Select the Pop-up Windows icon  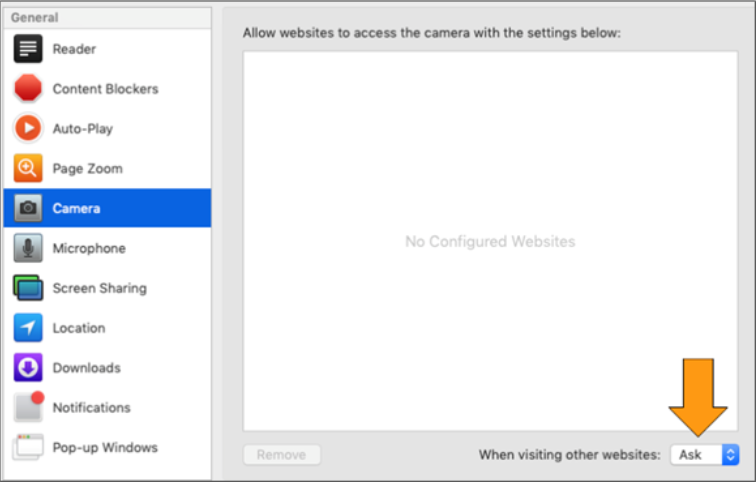pos(28,447)
